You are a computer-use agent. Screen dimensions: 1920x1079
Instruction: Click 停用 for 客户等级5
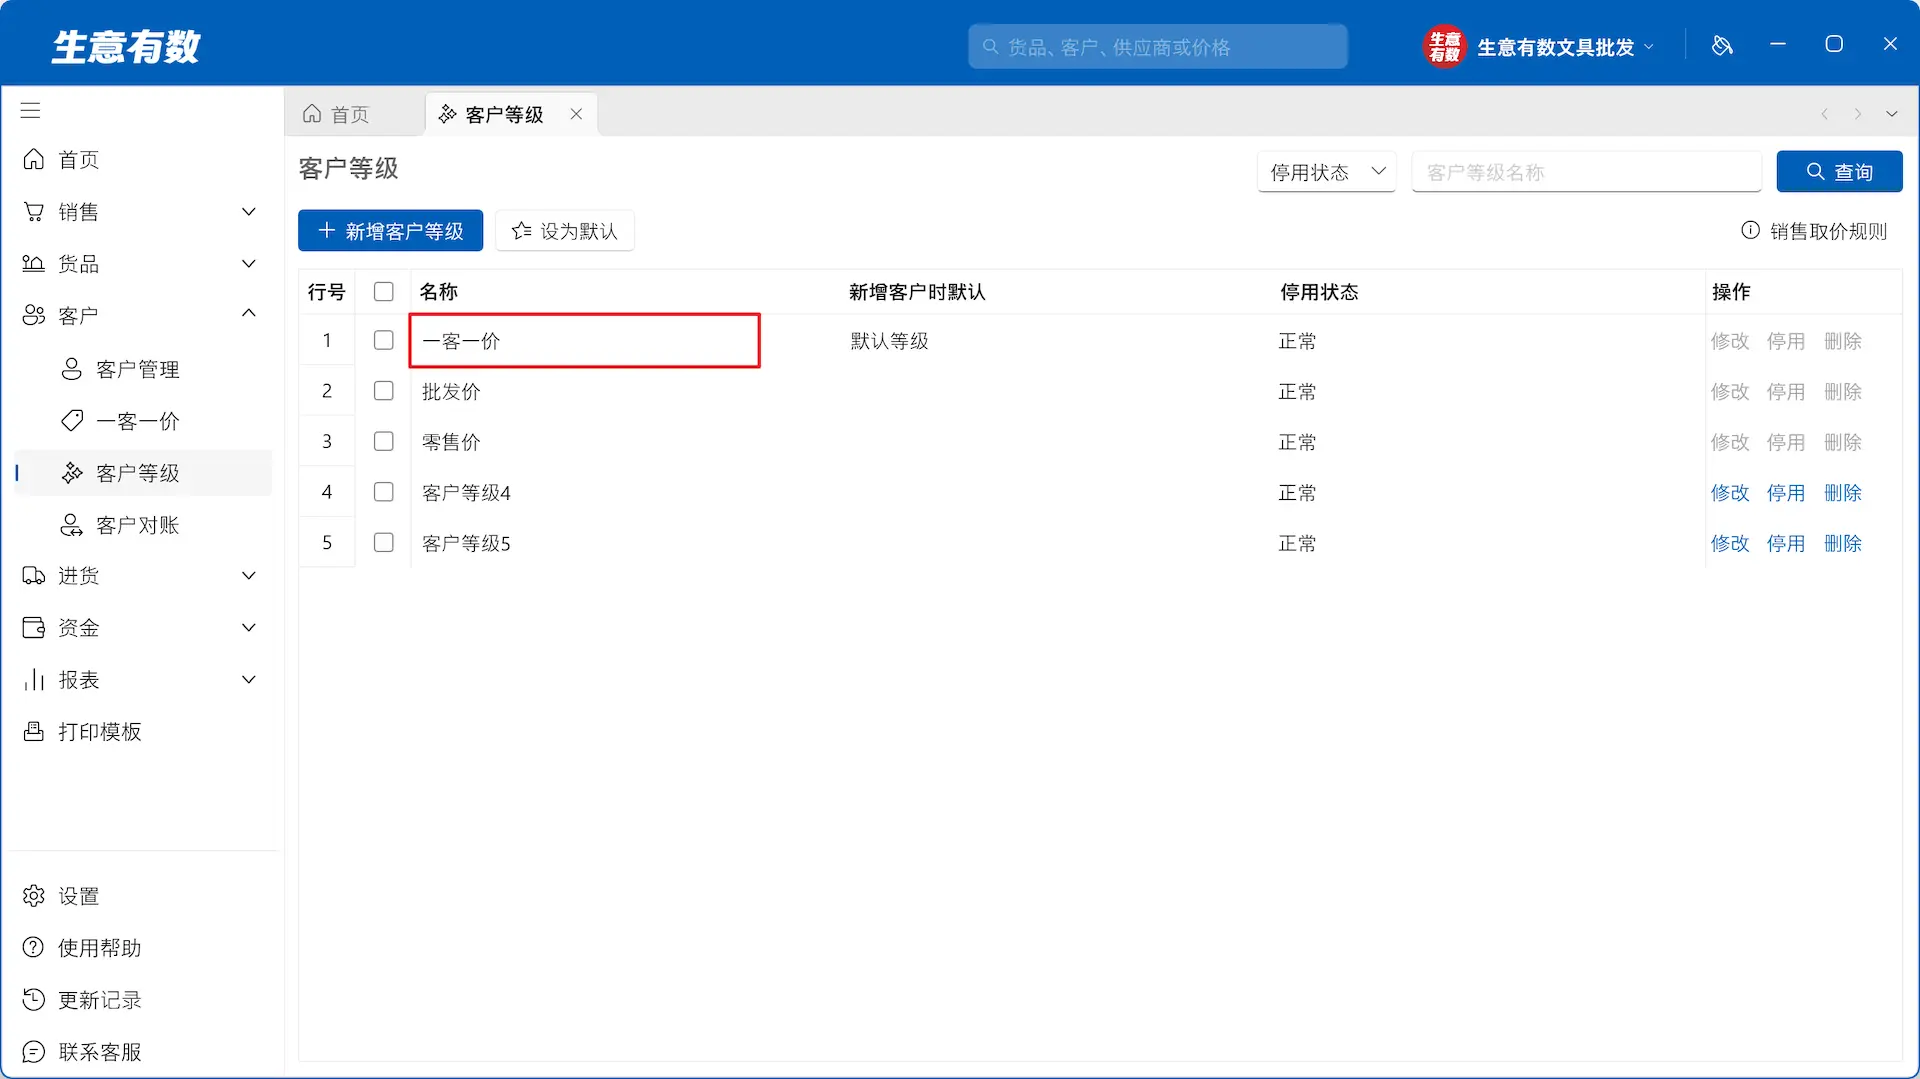point(1786,543)
